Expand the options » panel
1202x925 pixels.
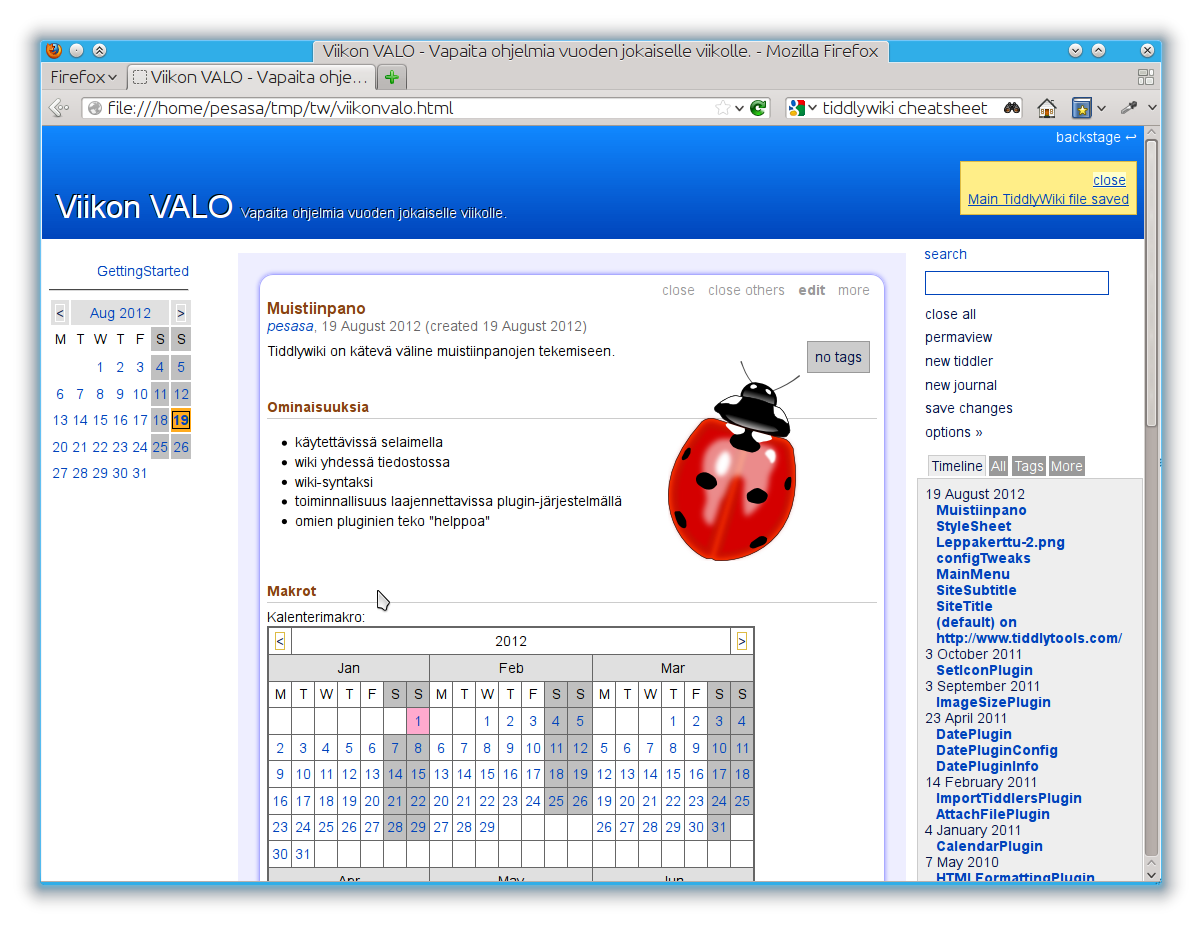pos(954,432)
